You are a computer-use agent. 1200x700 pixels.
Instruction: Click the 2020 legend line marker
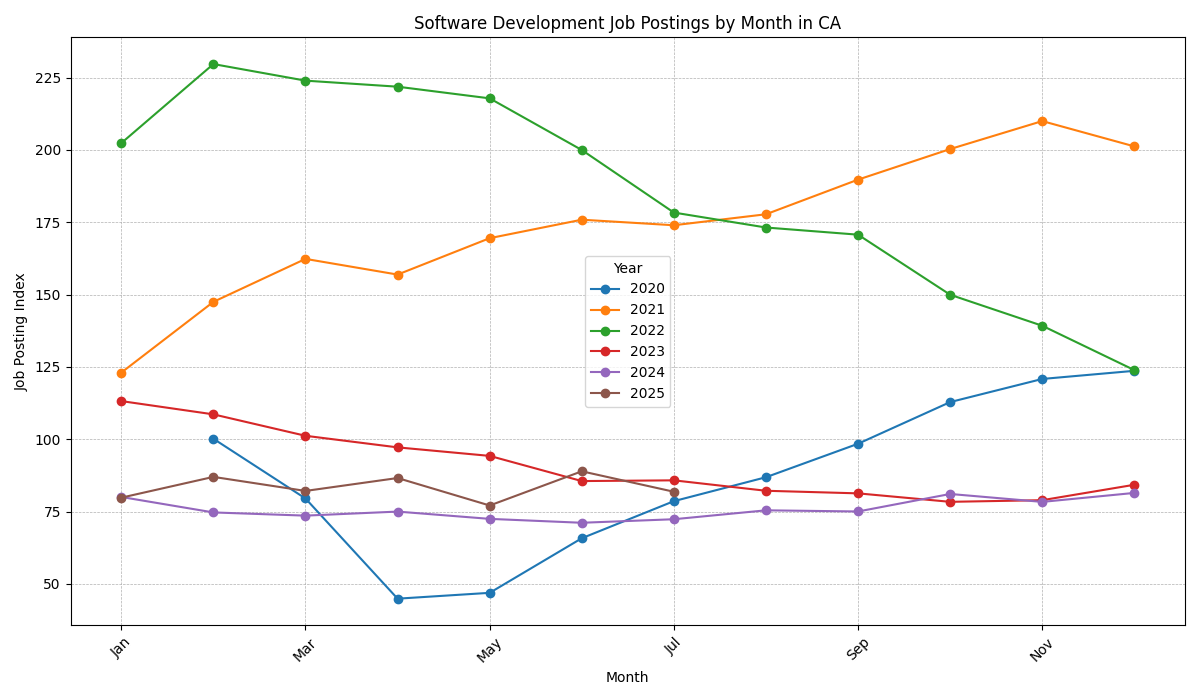[605, 289]
